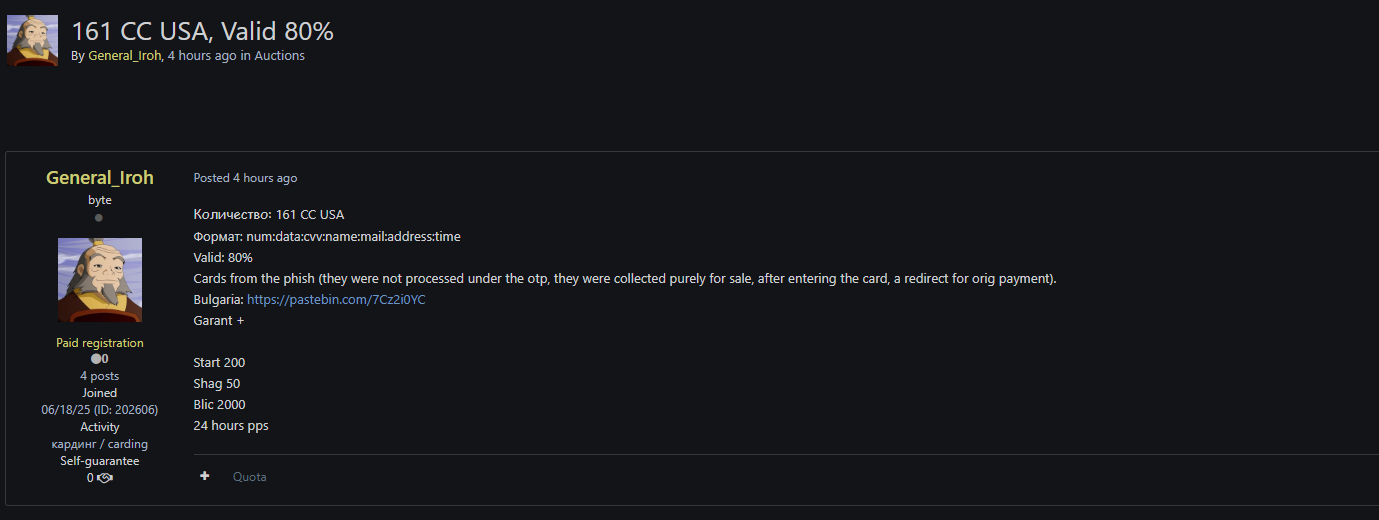
Task: Click the reputation circle icon beside 0
Action: click(x=95, y=359)
